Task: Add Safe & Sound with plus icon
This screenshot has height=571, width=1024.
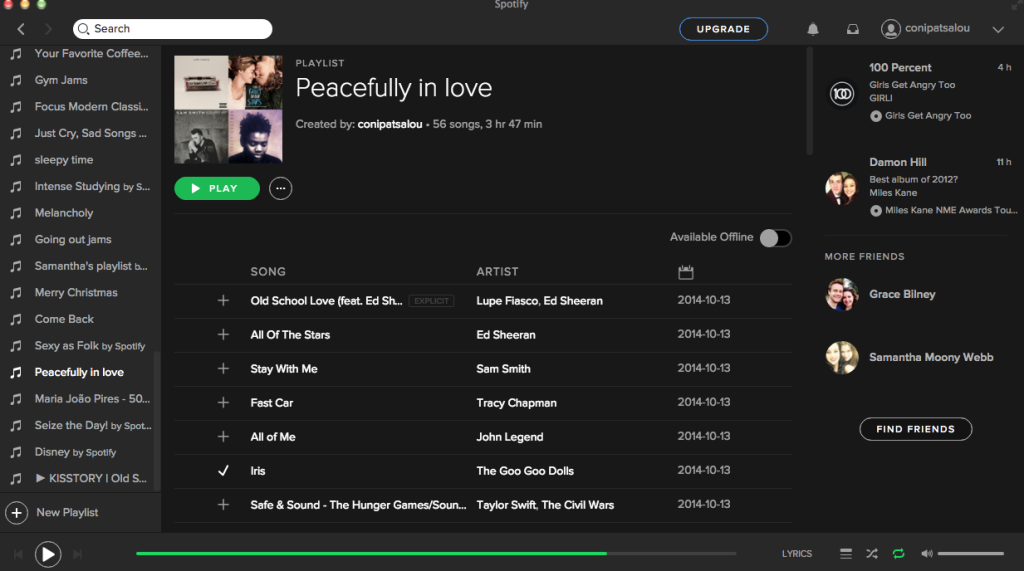Action: (x=223, y=504)
